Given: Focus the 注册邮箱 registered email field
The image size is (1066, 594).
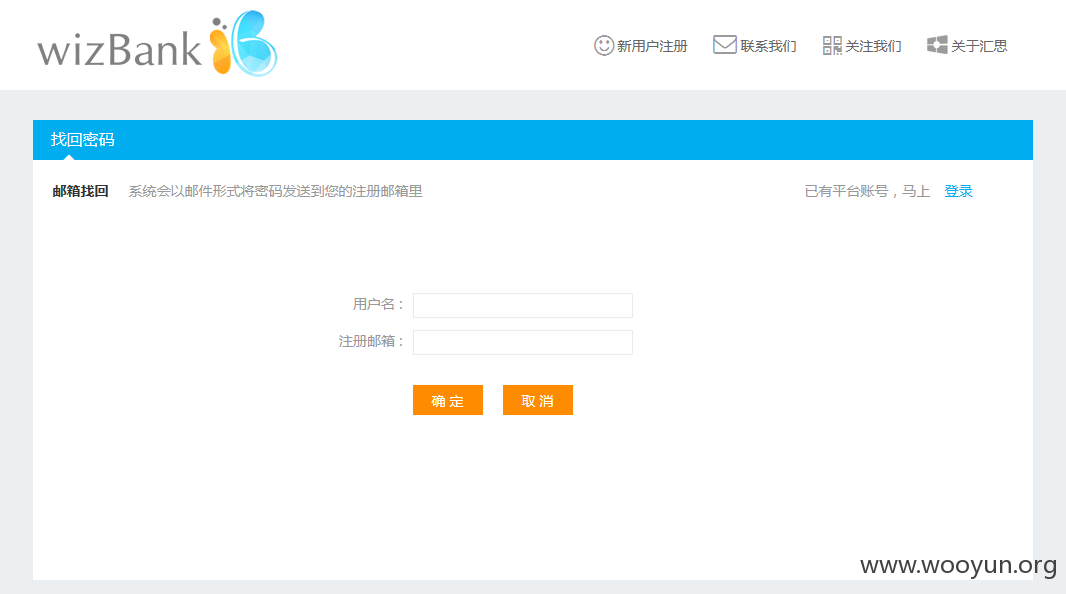Looking at the screenshot, I should point(523,343).
